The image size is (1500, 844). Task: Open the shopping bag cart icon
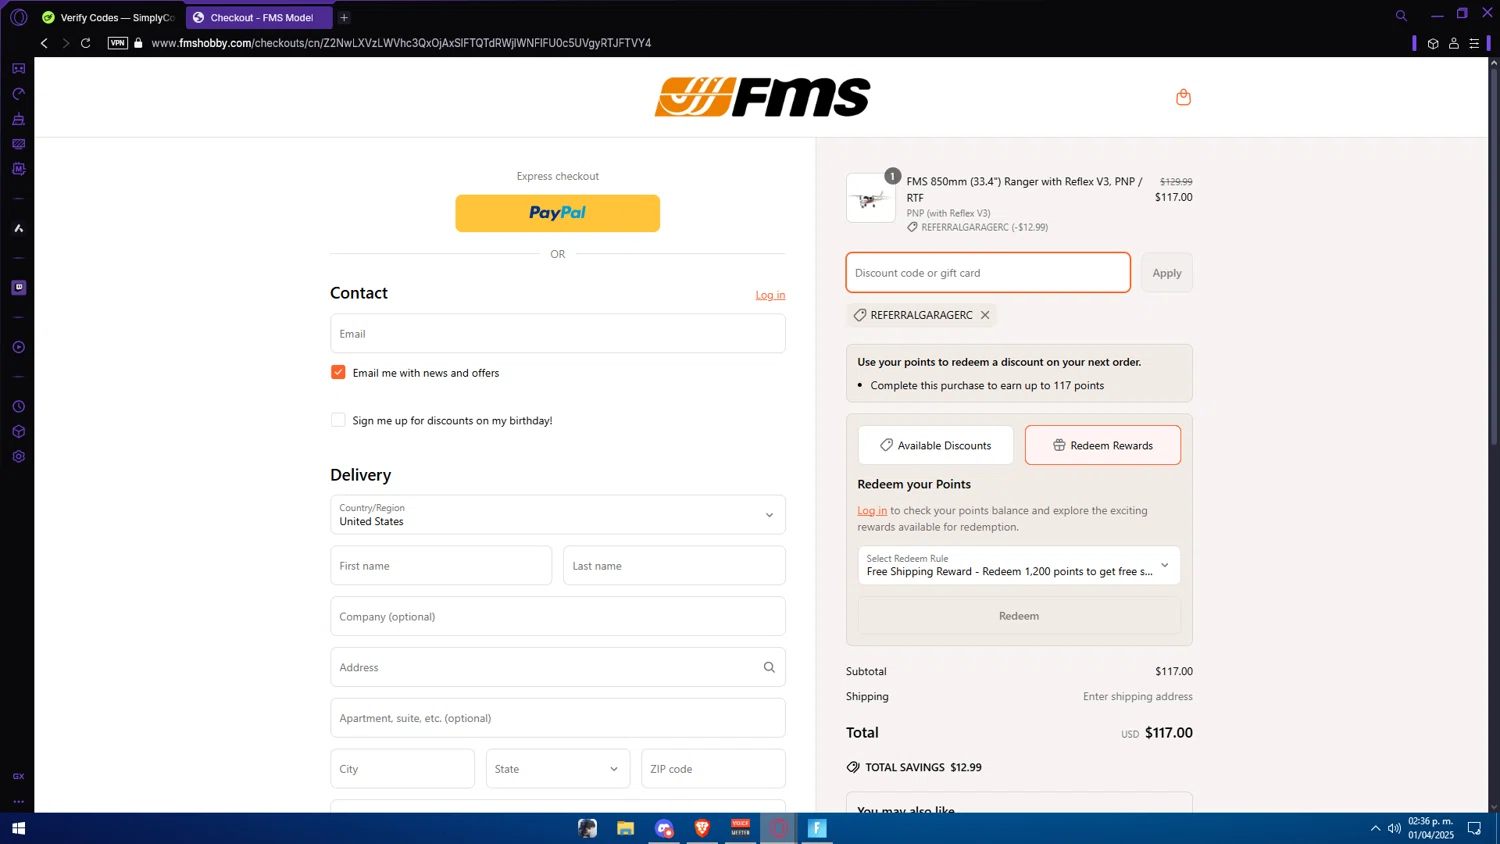coord(1183,97)
